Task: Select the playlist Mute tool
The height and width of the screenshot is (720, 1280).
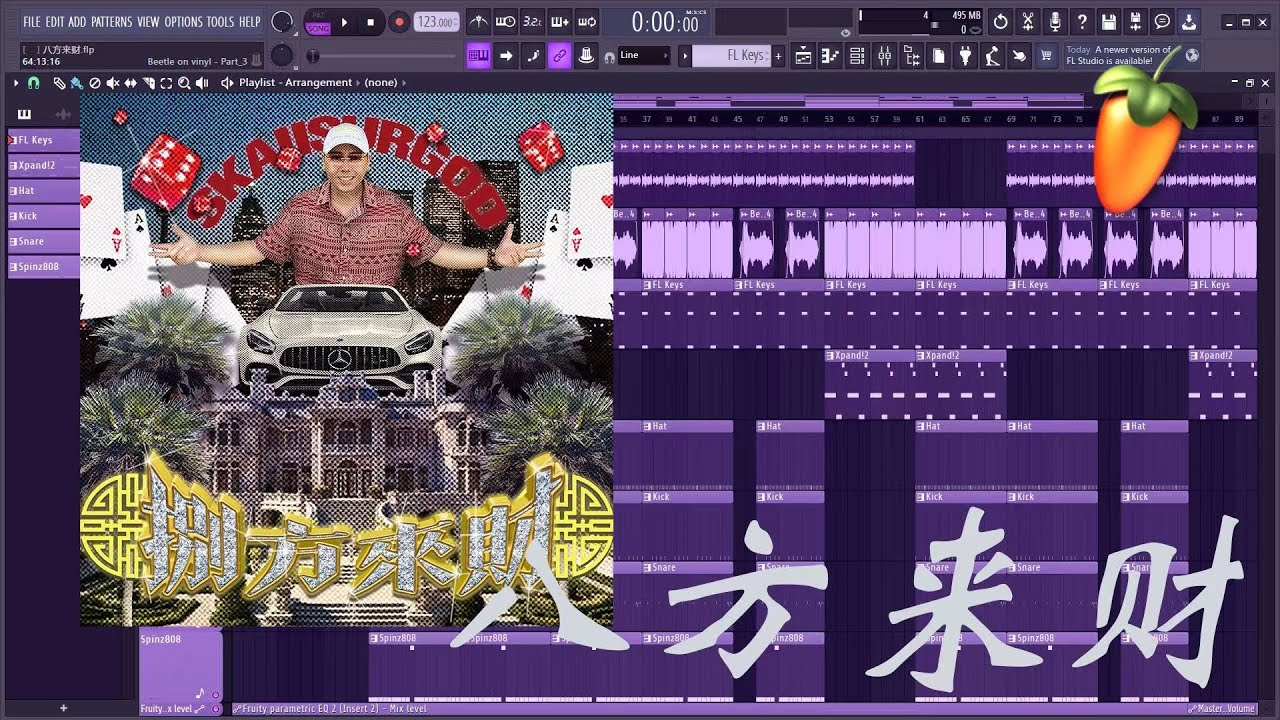Action: click(113, 83)
